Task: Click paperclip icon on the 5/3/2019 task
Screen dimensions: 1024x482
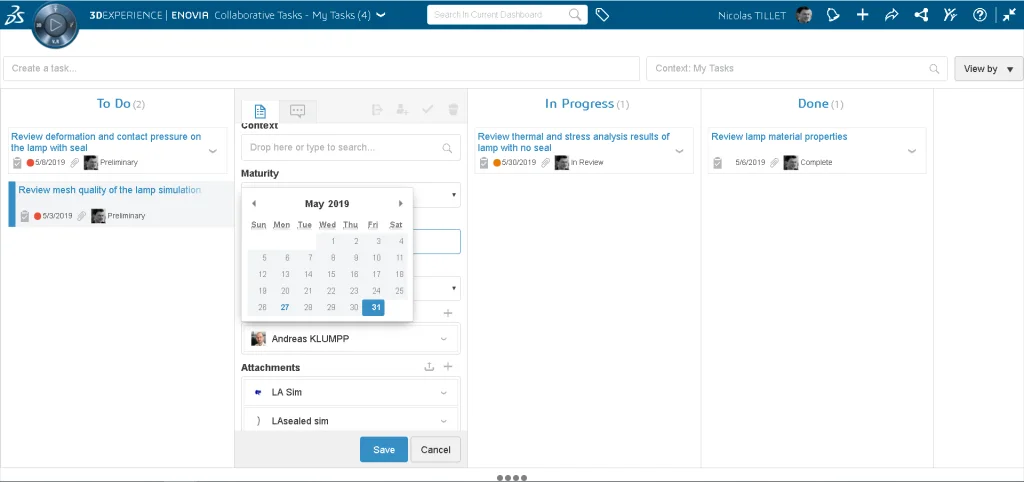Action: pos(82,216)
